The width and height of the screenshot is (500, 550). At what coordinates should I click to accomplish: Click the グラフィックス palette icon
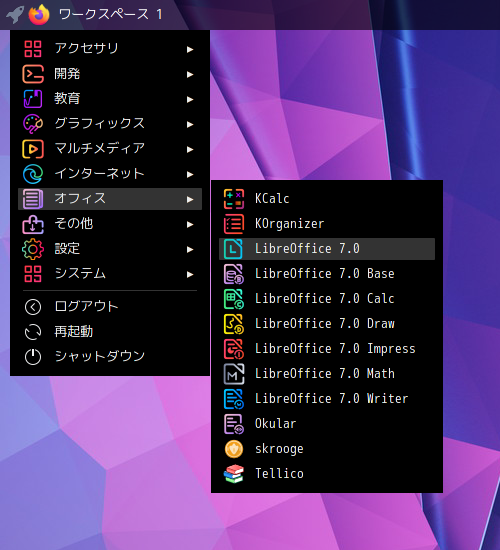click(x=33, y=124)
